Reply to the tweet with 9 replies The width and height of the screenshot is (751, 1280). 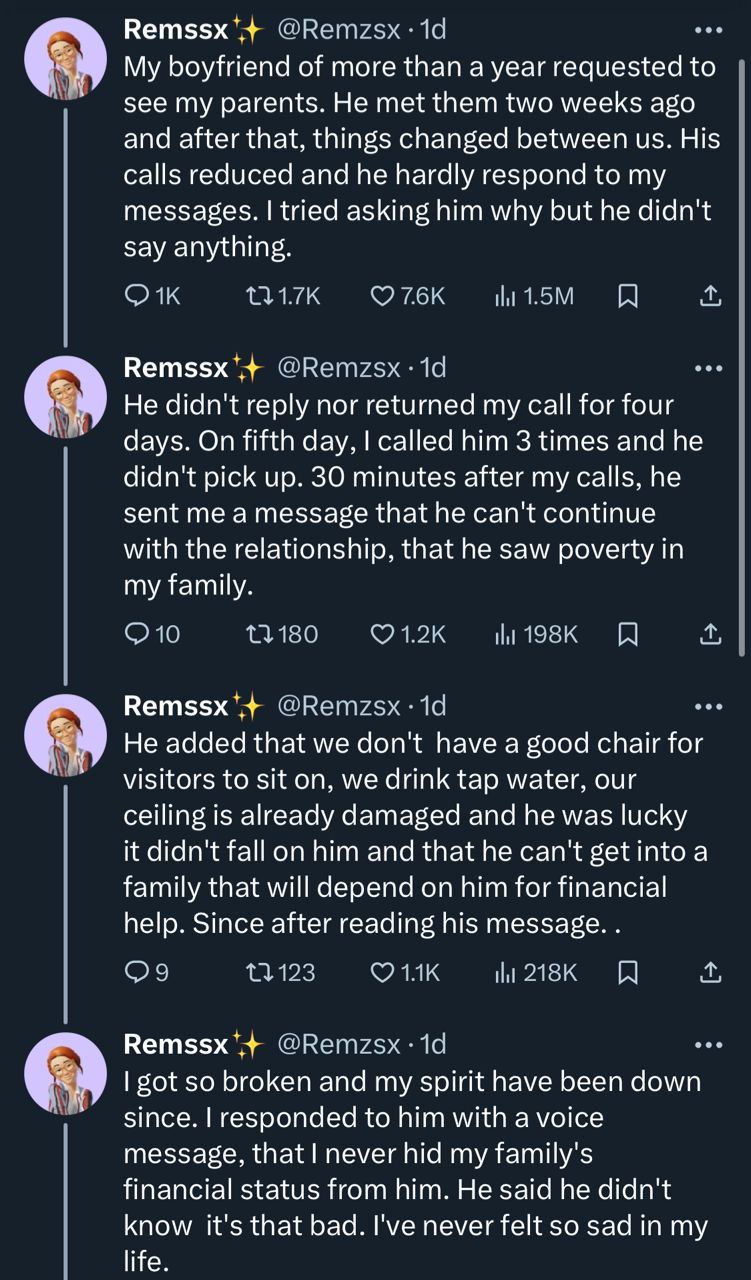point(139,971)
